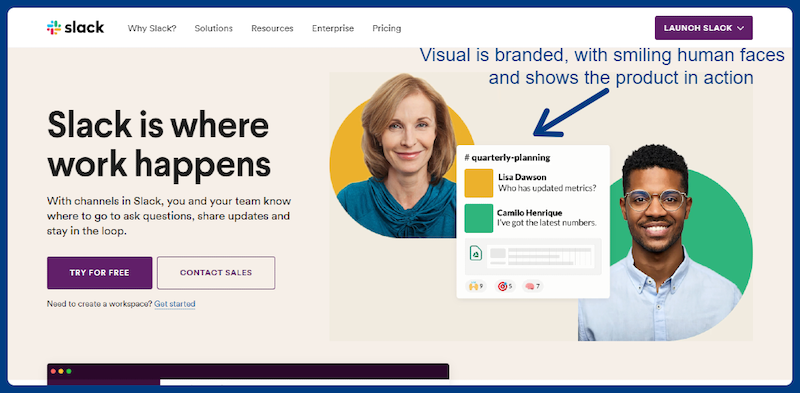The width and height of the screenshot is (800, 393).
Task: Click the spreadsheet preview attachment
Action: pos(533,257)
